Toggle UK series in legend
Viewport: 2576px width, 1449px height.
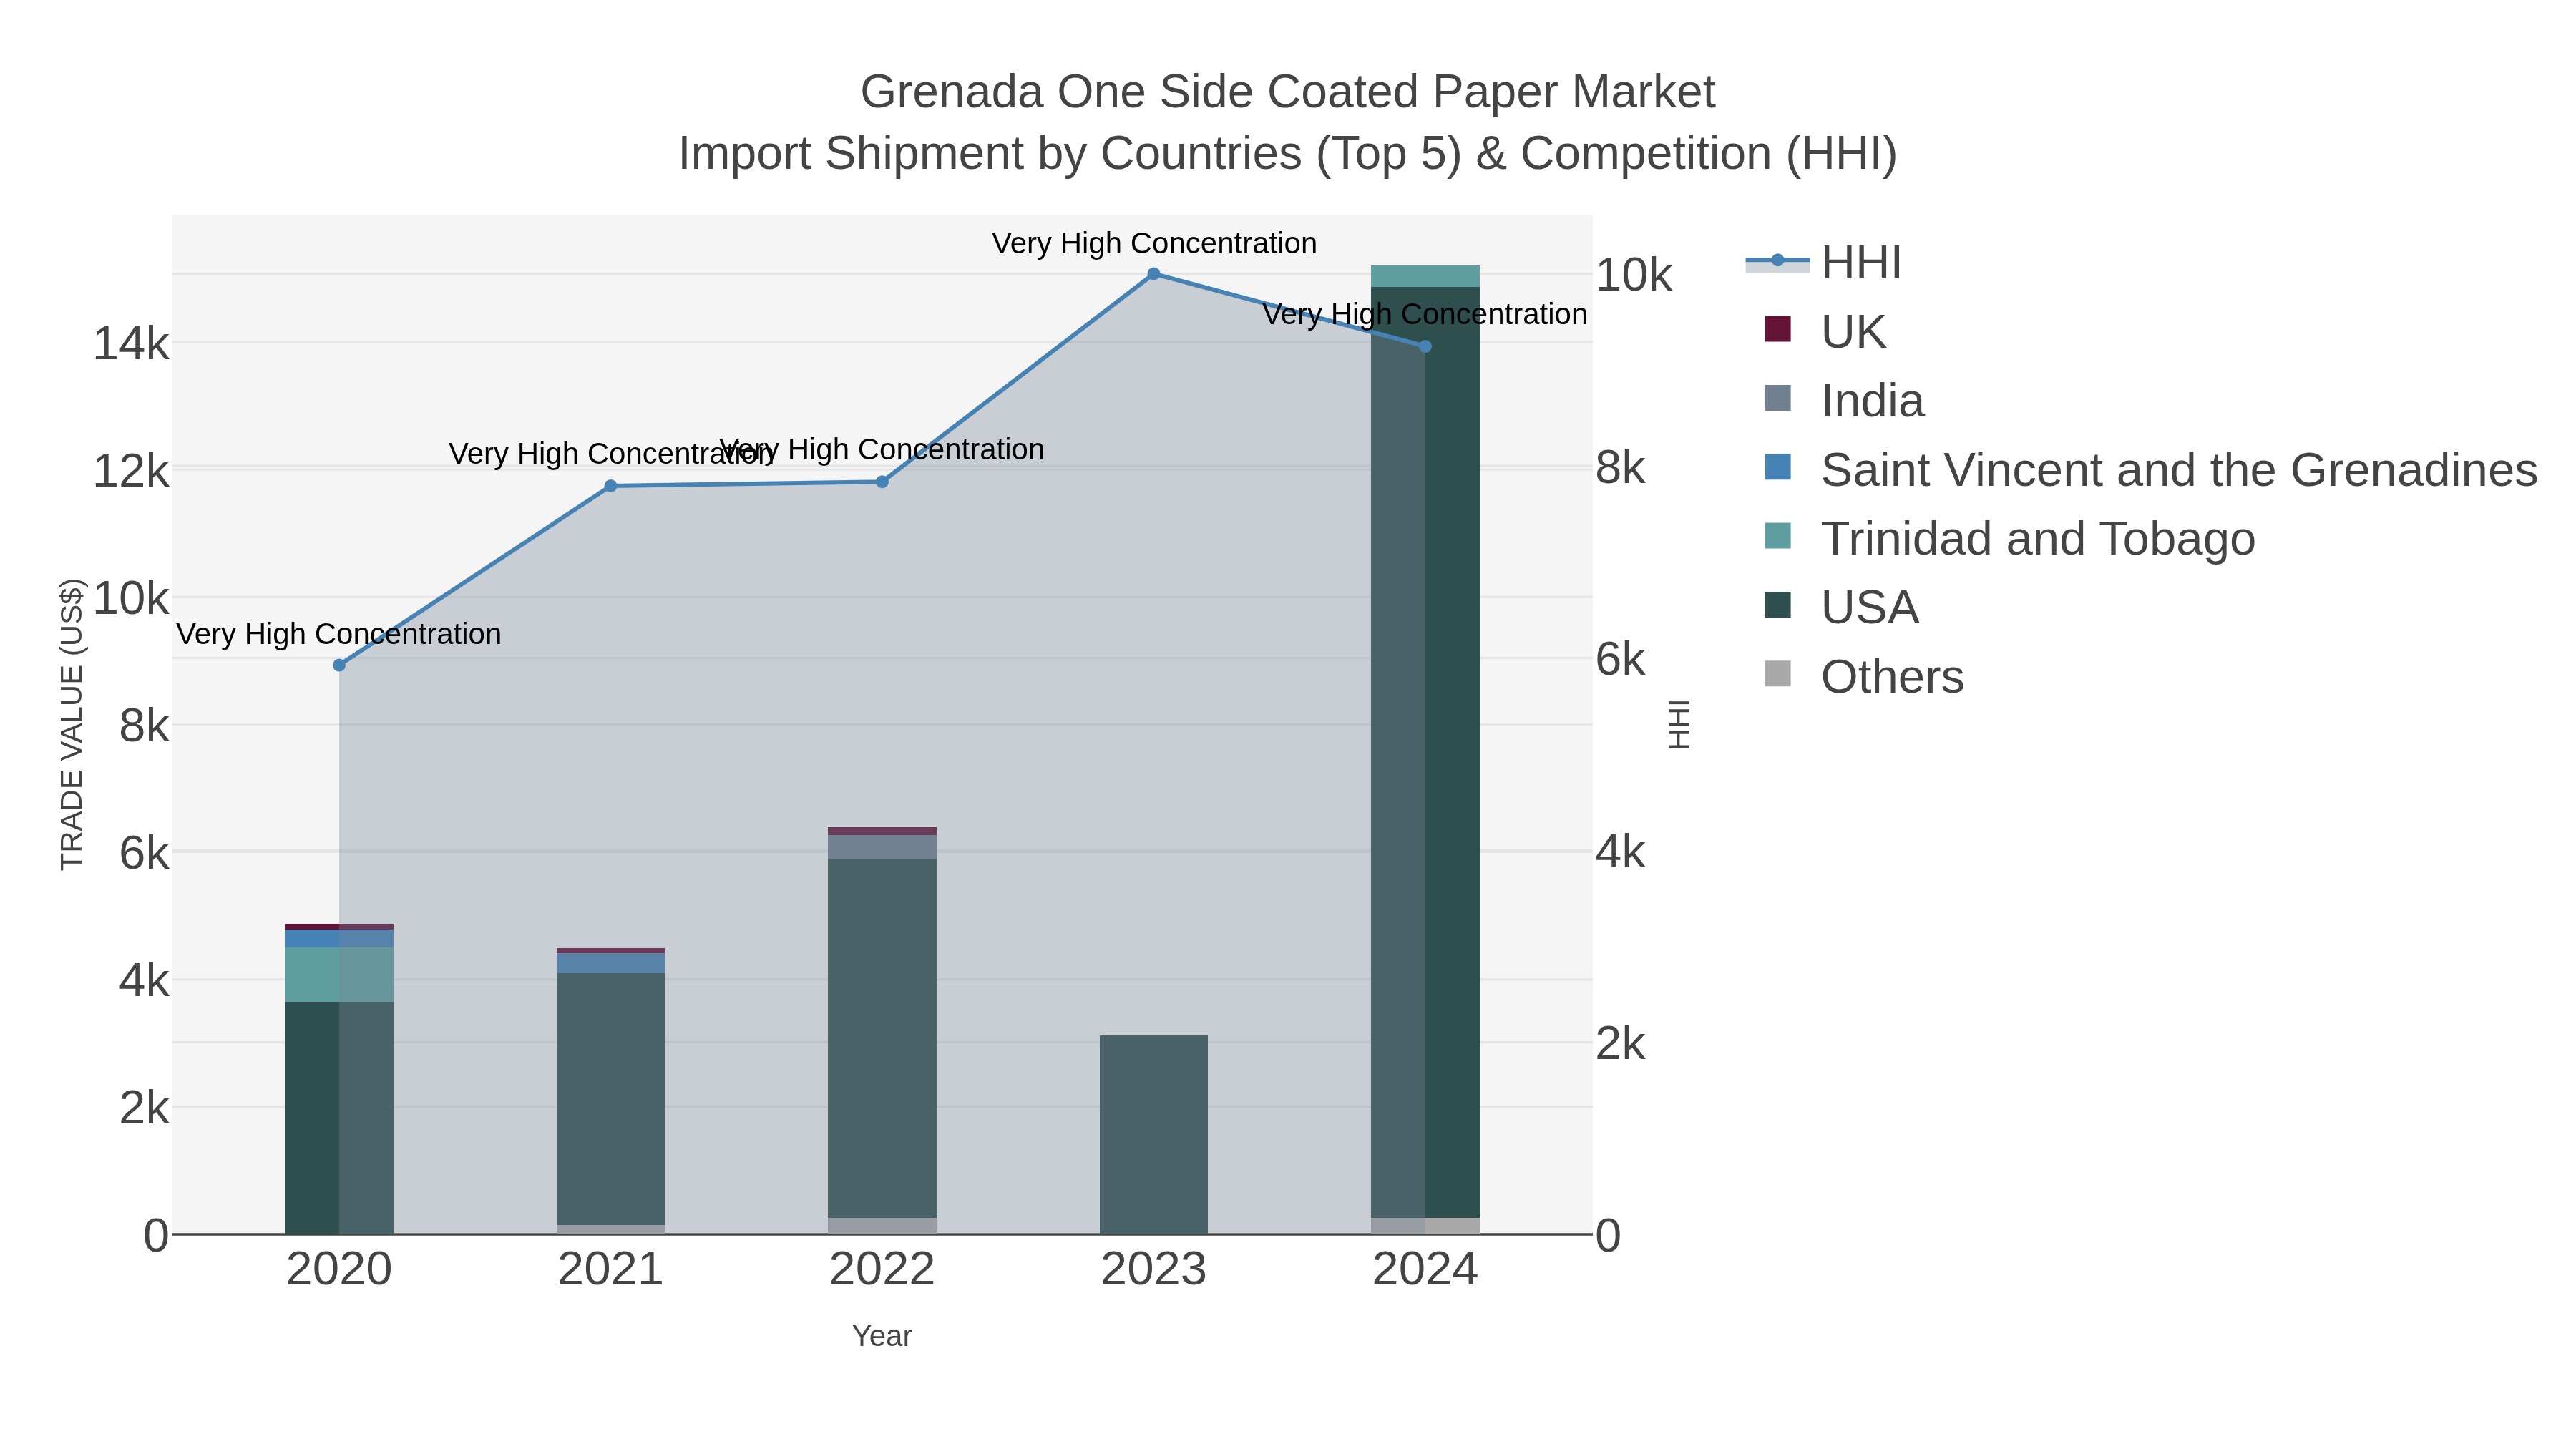click(x=1825, y=331)
